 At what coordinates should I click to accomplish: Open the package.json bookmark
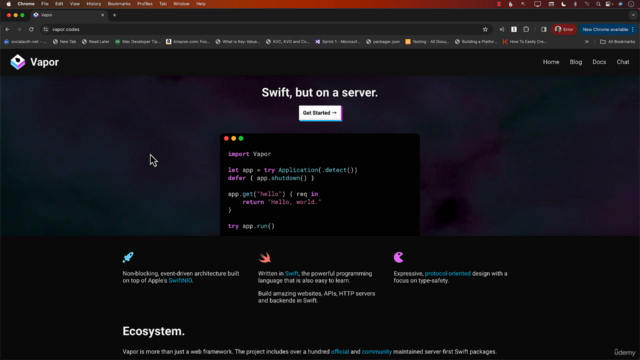(383, 42)
